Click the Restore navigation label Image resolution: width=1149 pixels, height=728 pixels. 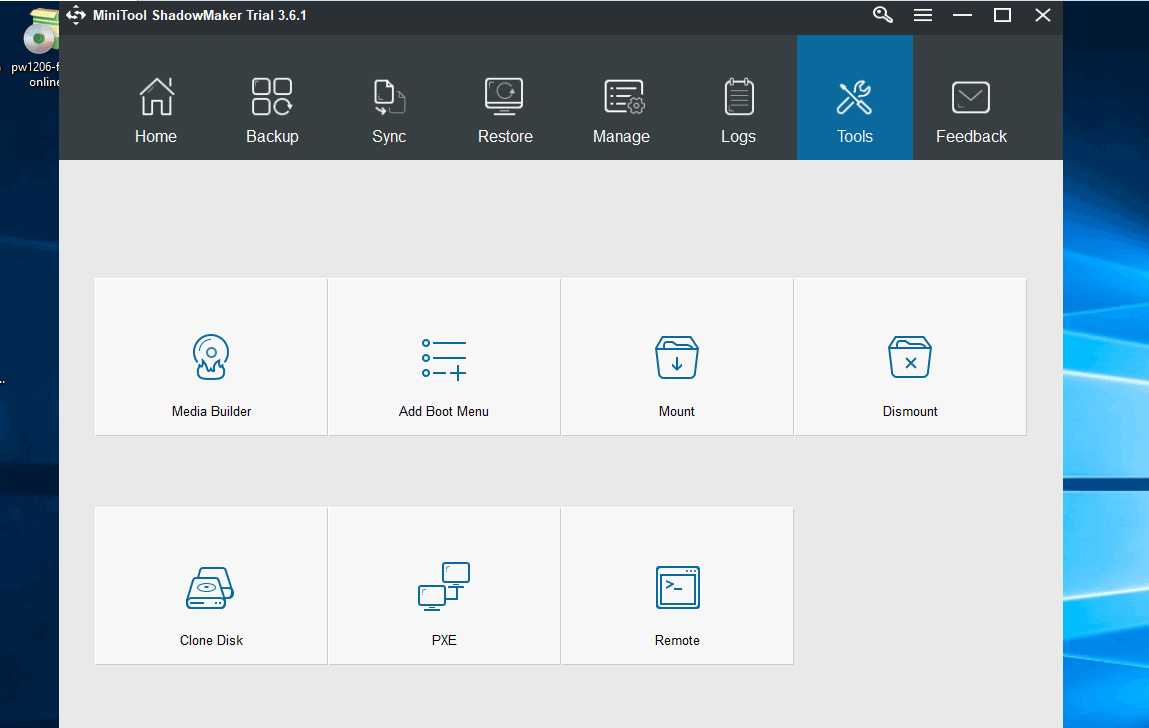(504, 136)
